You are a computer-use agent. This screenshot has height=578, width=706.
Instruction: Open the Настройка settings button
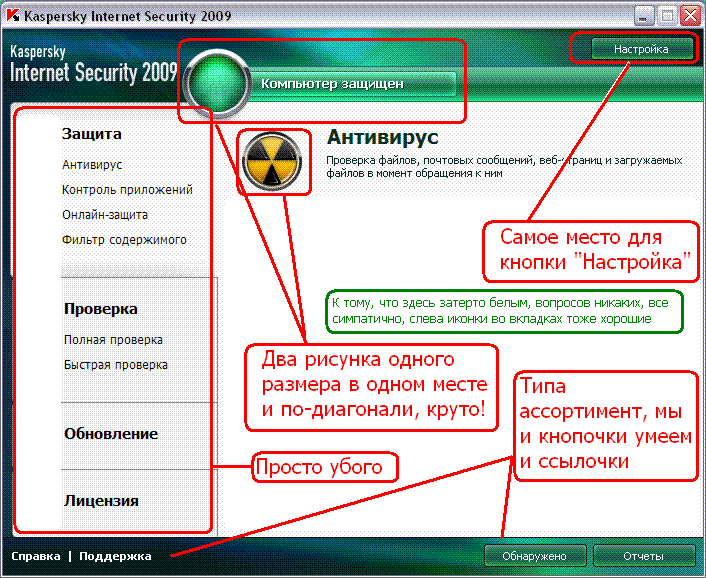[x=641, y=49]
